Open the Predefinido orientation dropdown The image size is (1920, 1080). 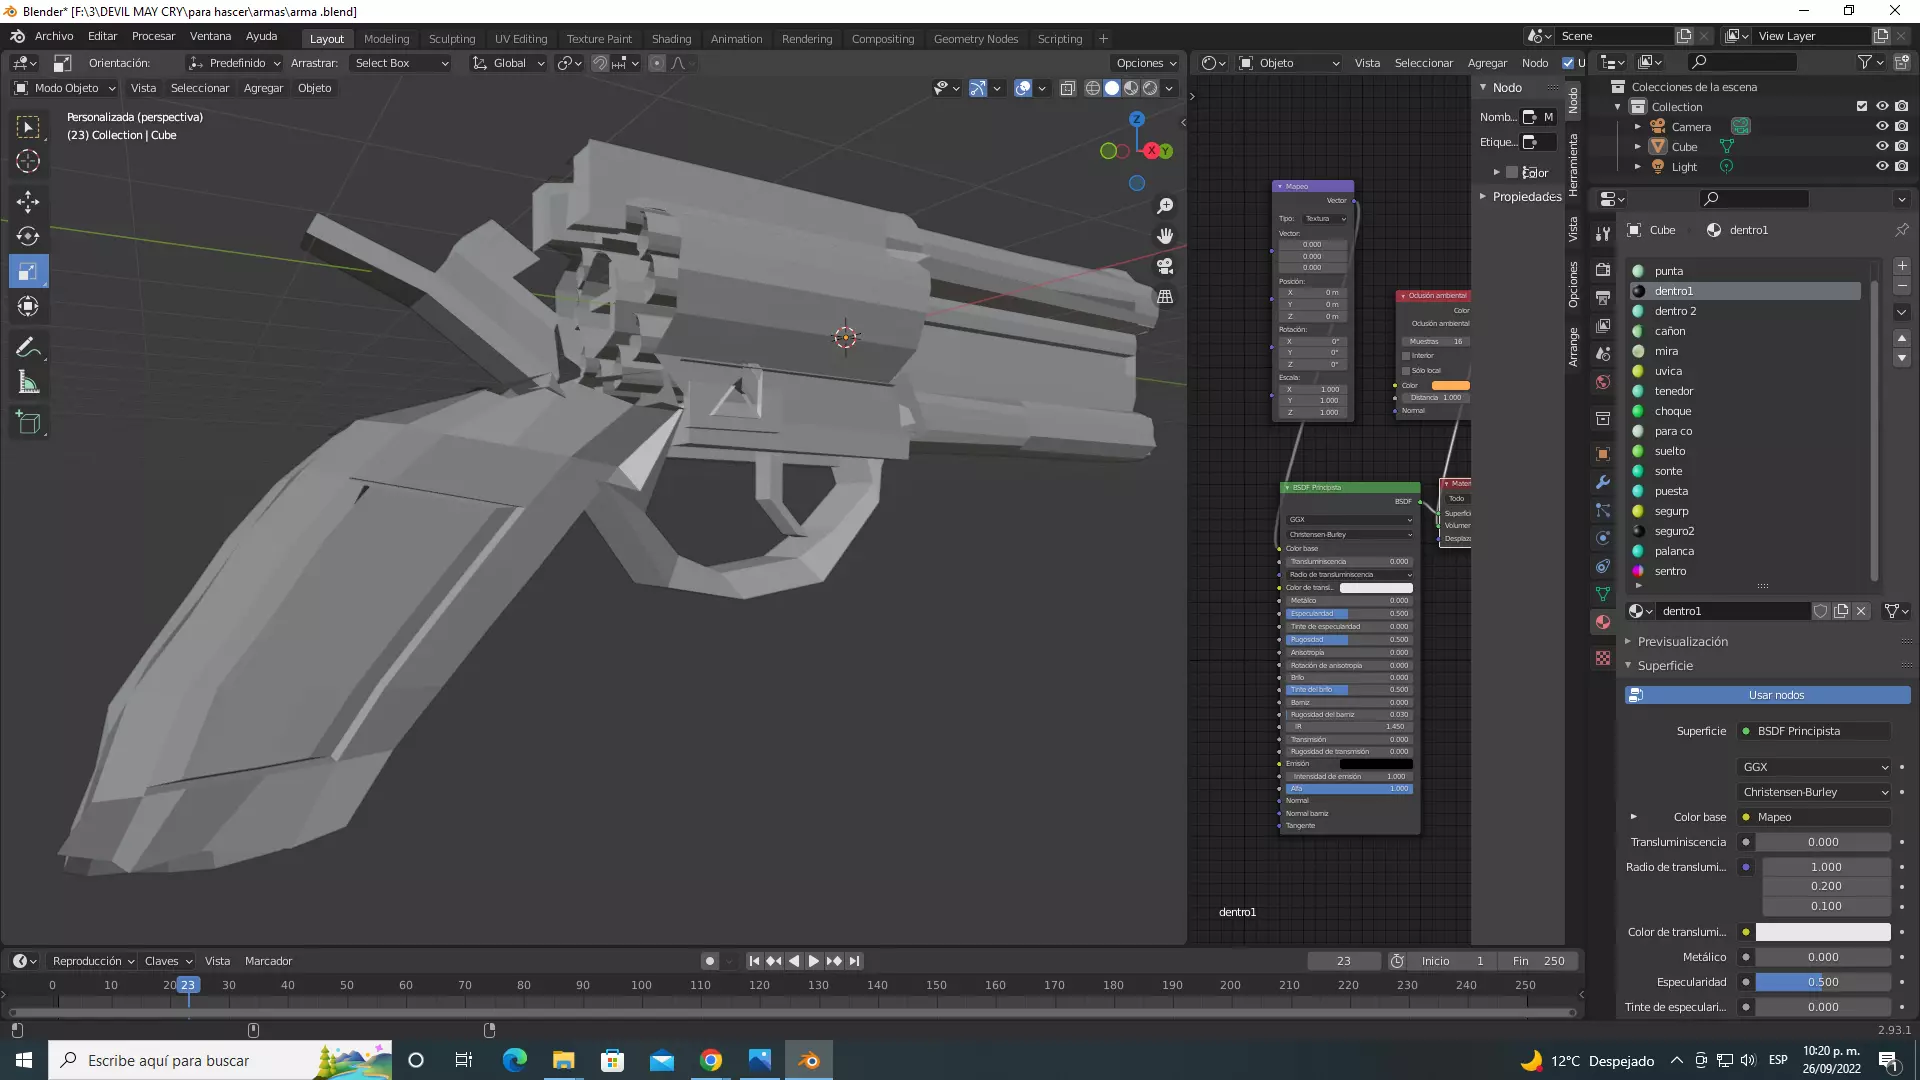point(235,63)
